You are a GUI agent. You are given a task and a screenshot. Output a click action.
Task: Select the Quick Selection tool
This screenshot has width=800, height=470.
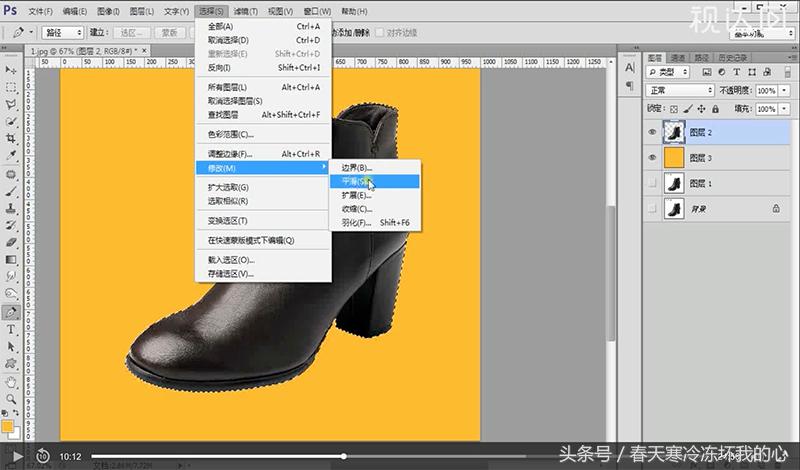(11, 121)
